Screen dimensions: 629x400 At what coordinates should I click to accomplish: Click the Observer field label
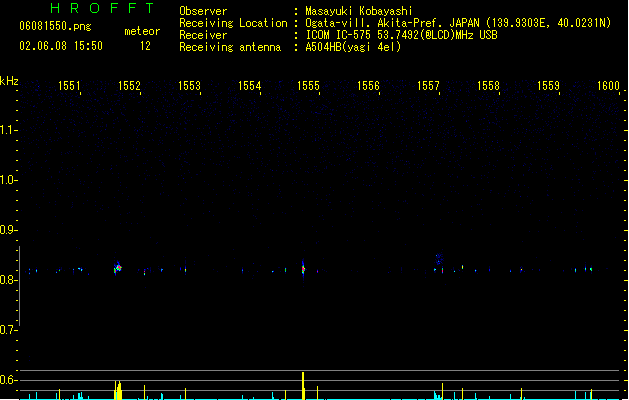(x=203, y=11)
